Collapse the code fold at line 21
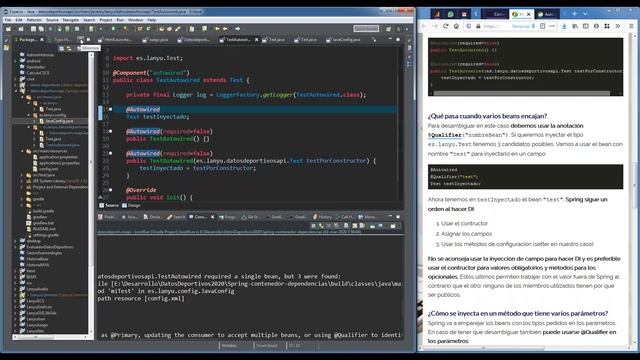 point(111,153)
